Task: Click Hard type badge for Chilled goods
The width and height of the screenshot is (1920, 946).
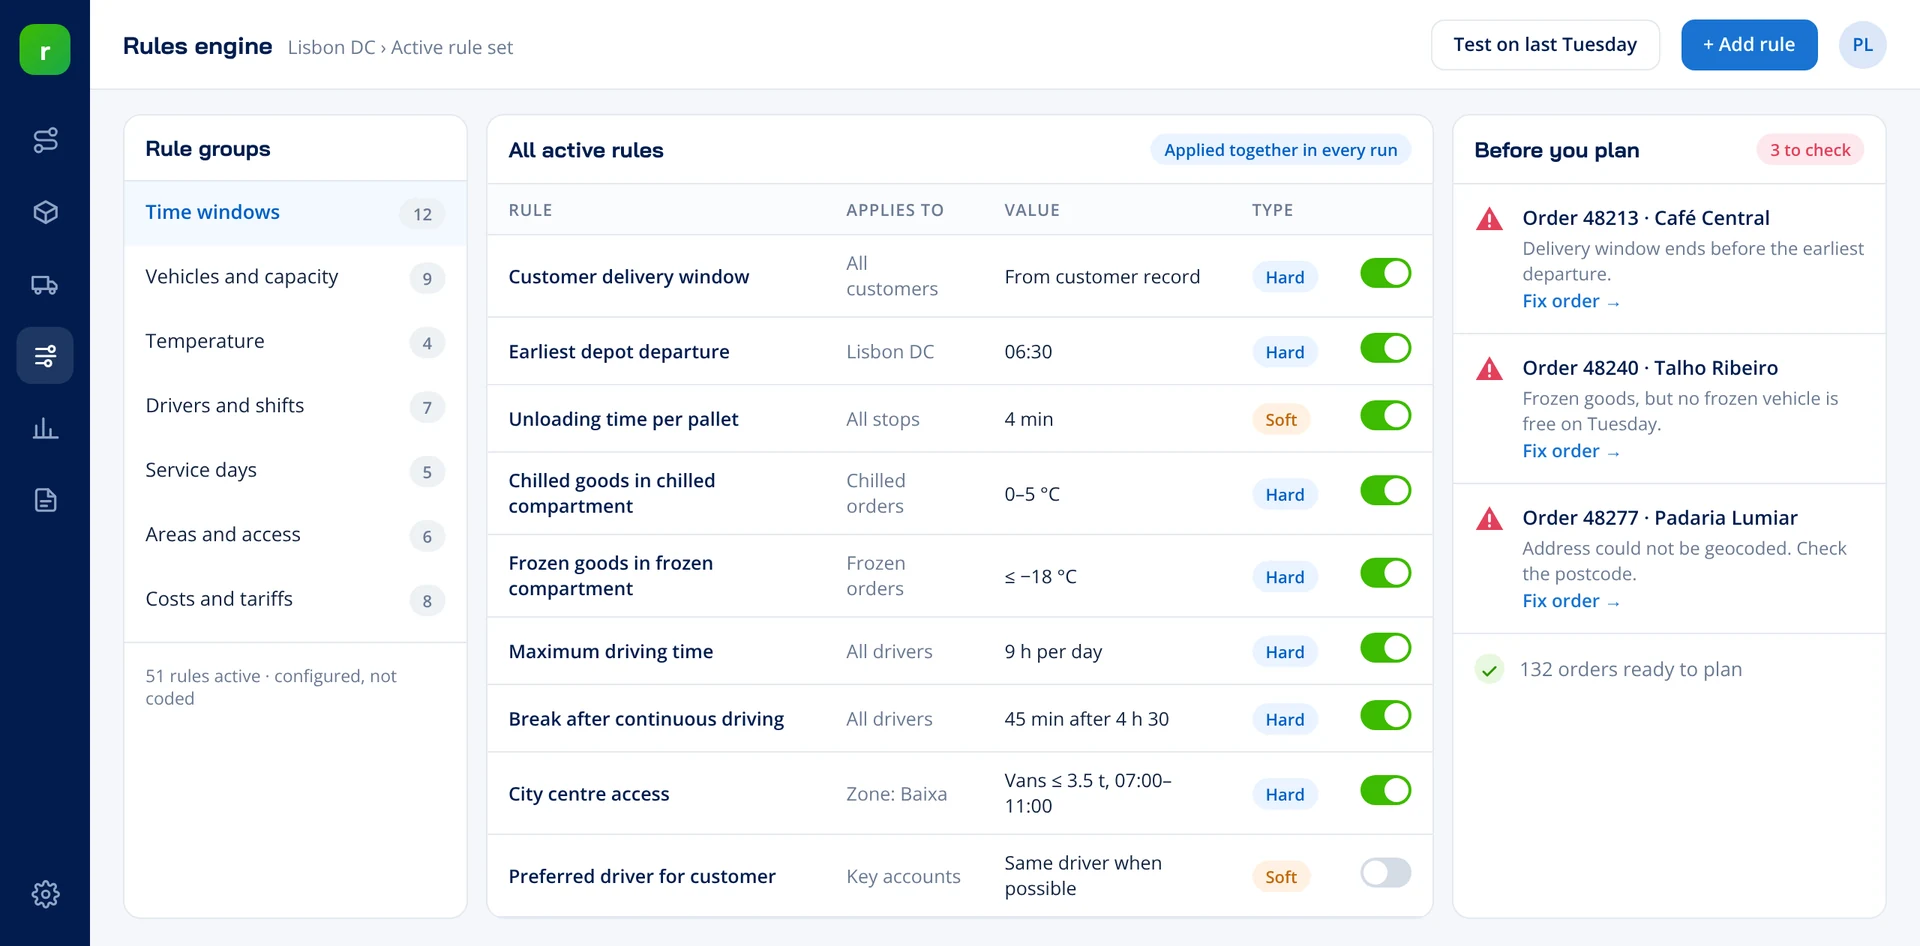Action: (x=1284, y=494)
